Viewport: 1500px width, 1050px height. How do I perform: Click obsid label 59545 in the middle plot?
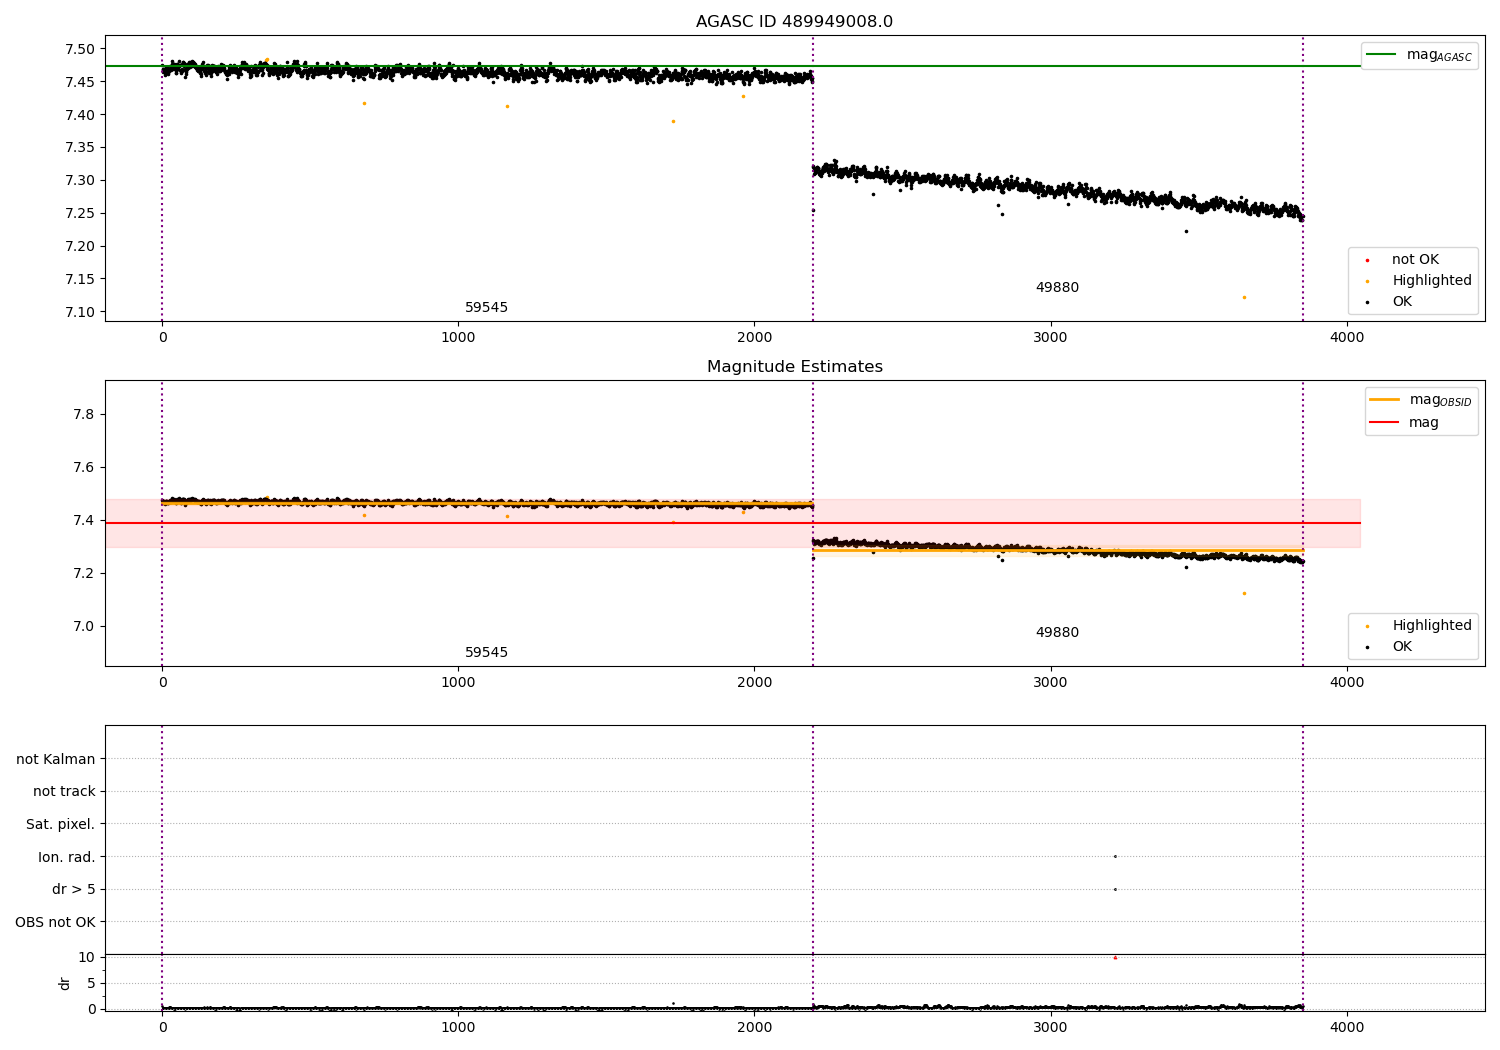[x=486, y=653]
